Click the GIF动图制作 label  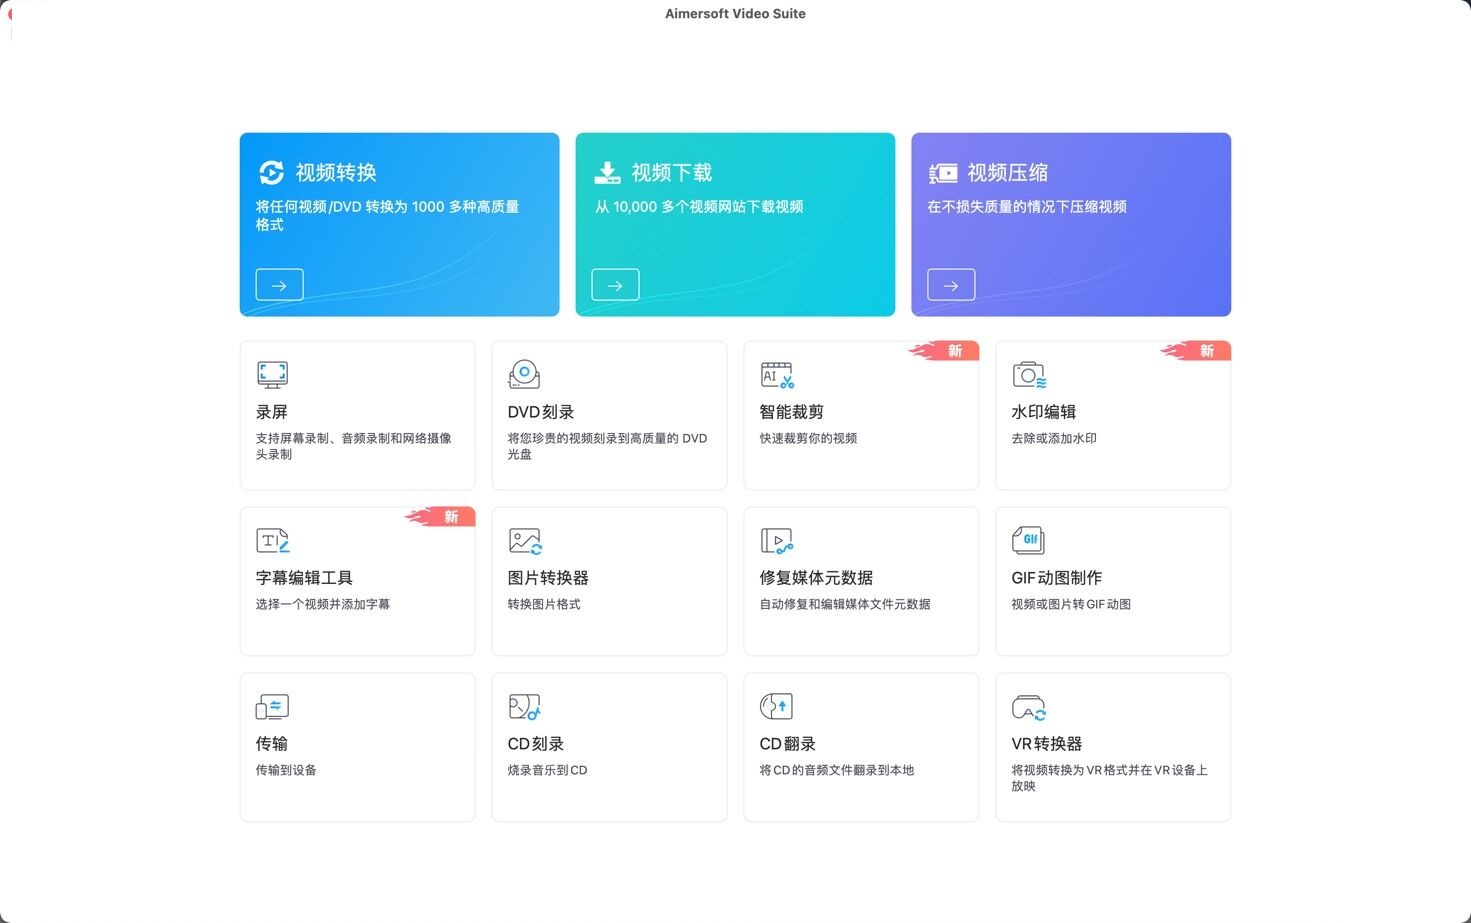pyautogui.click(x=1057, y=578)
